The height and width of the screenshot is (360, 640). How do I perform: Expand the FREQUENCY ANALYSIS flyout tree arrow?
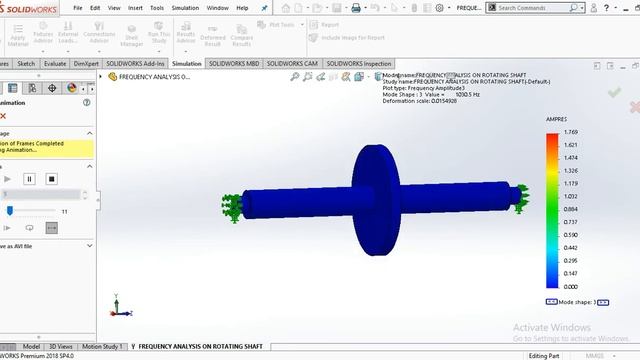point(100,77)
